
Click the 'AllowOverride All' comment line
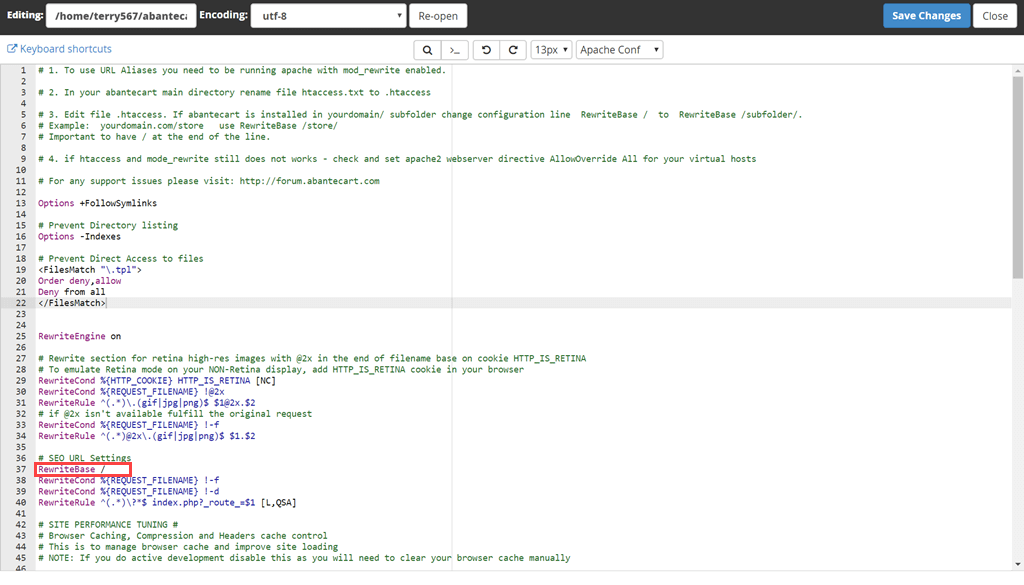click(x=397, y=159)
